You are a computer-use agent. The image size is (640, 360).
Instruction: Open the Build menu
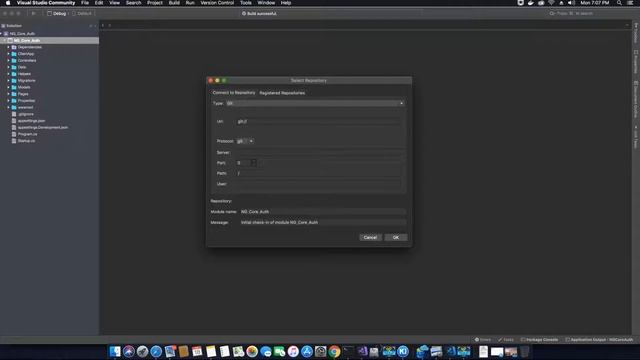pyautogui.click(x=174, y=3)
